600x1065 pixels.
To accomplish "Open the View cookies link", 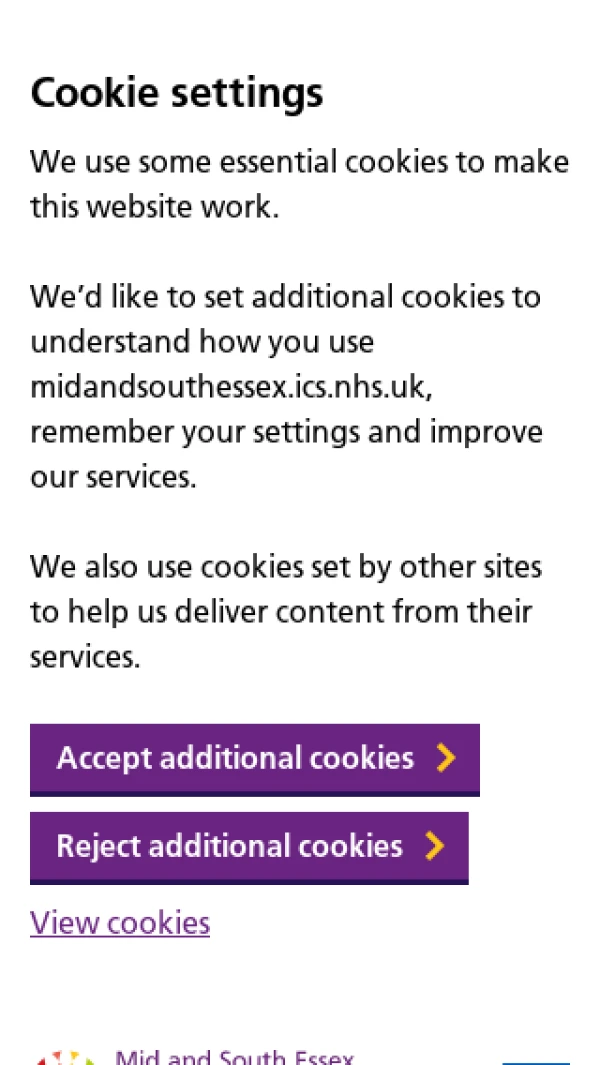I will (x=120, y=922).
